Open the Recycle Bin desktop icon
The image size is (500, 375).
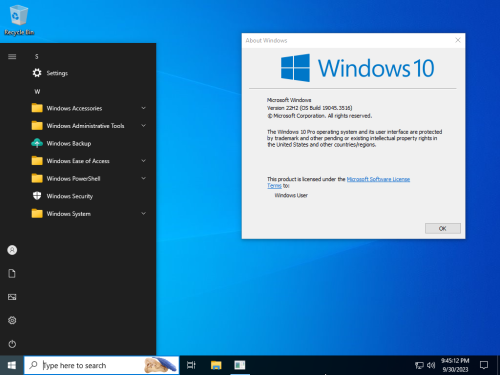pos(19,20)
